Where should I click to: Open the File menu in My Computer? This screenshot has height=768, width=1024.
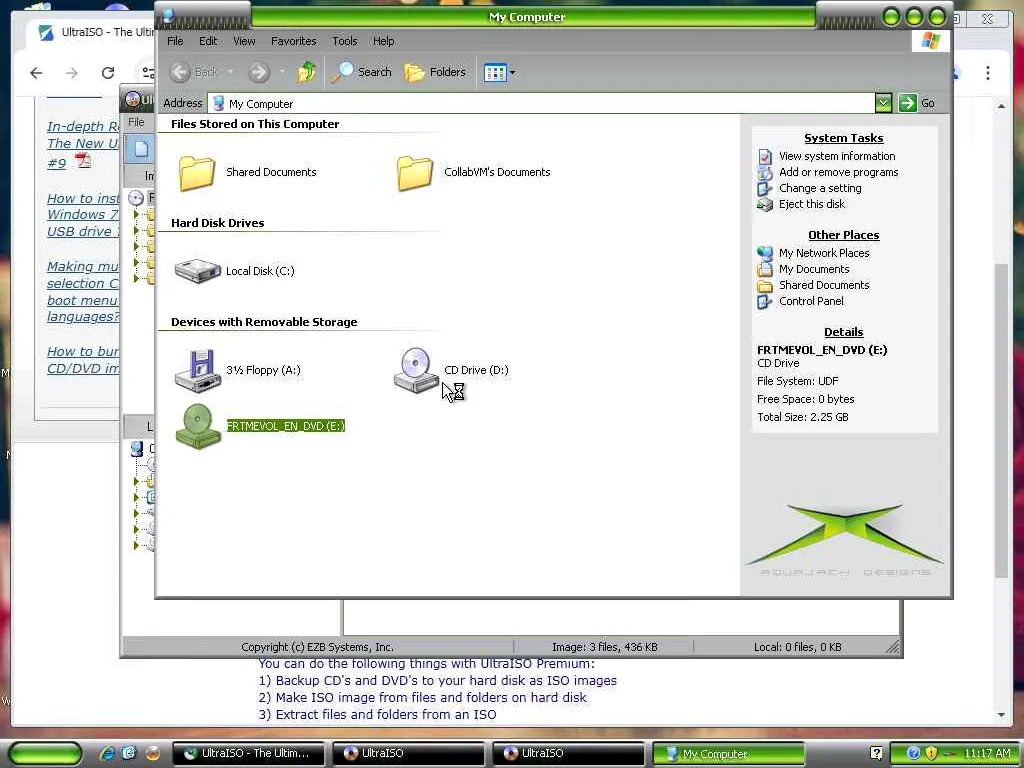coord(175,40)
